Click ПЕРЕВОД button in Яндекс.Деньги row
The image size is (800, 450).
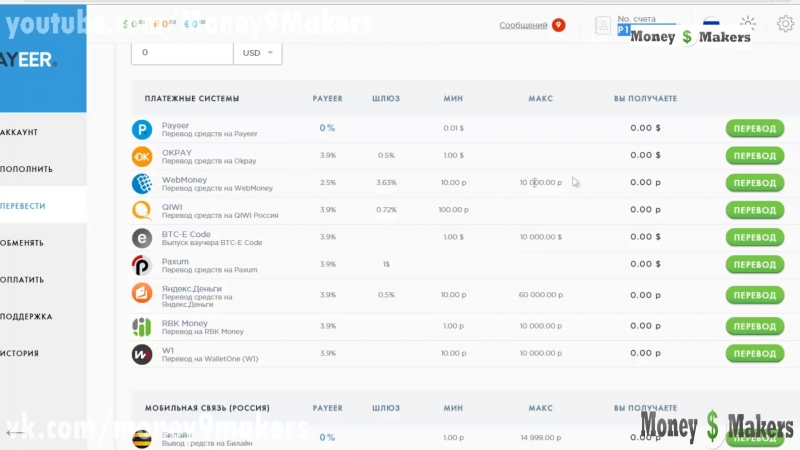[755, 295]
